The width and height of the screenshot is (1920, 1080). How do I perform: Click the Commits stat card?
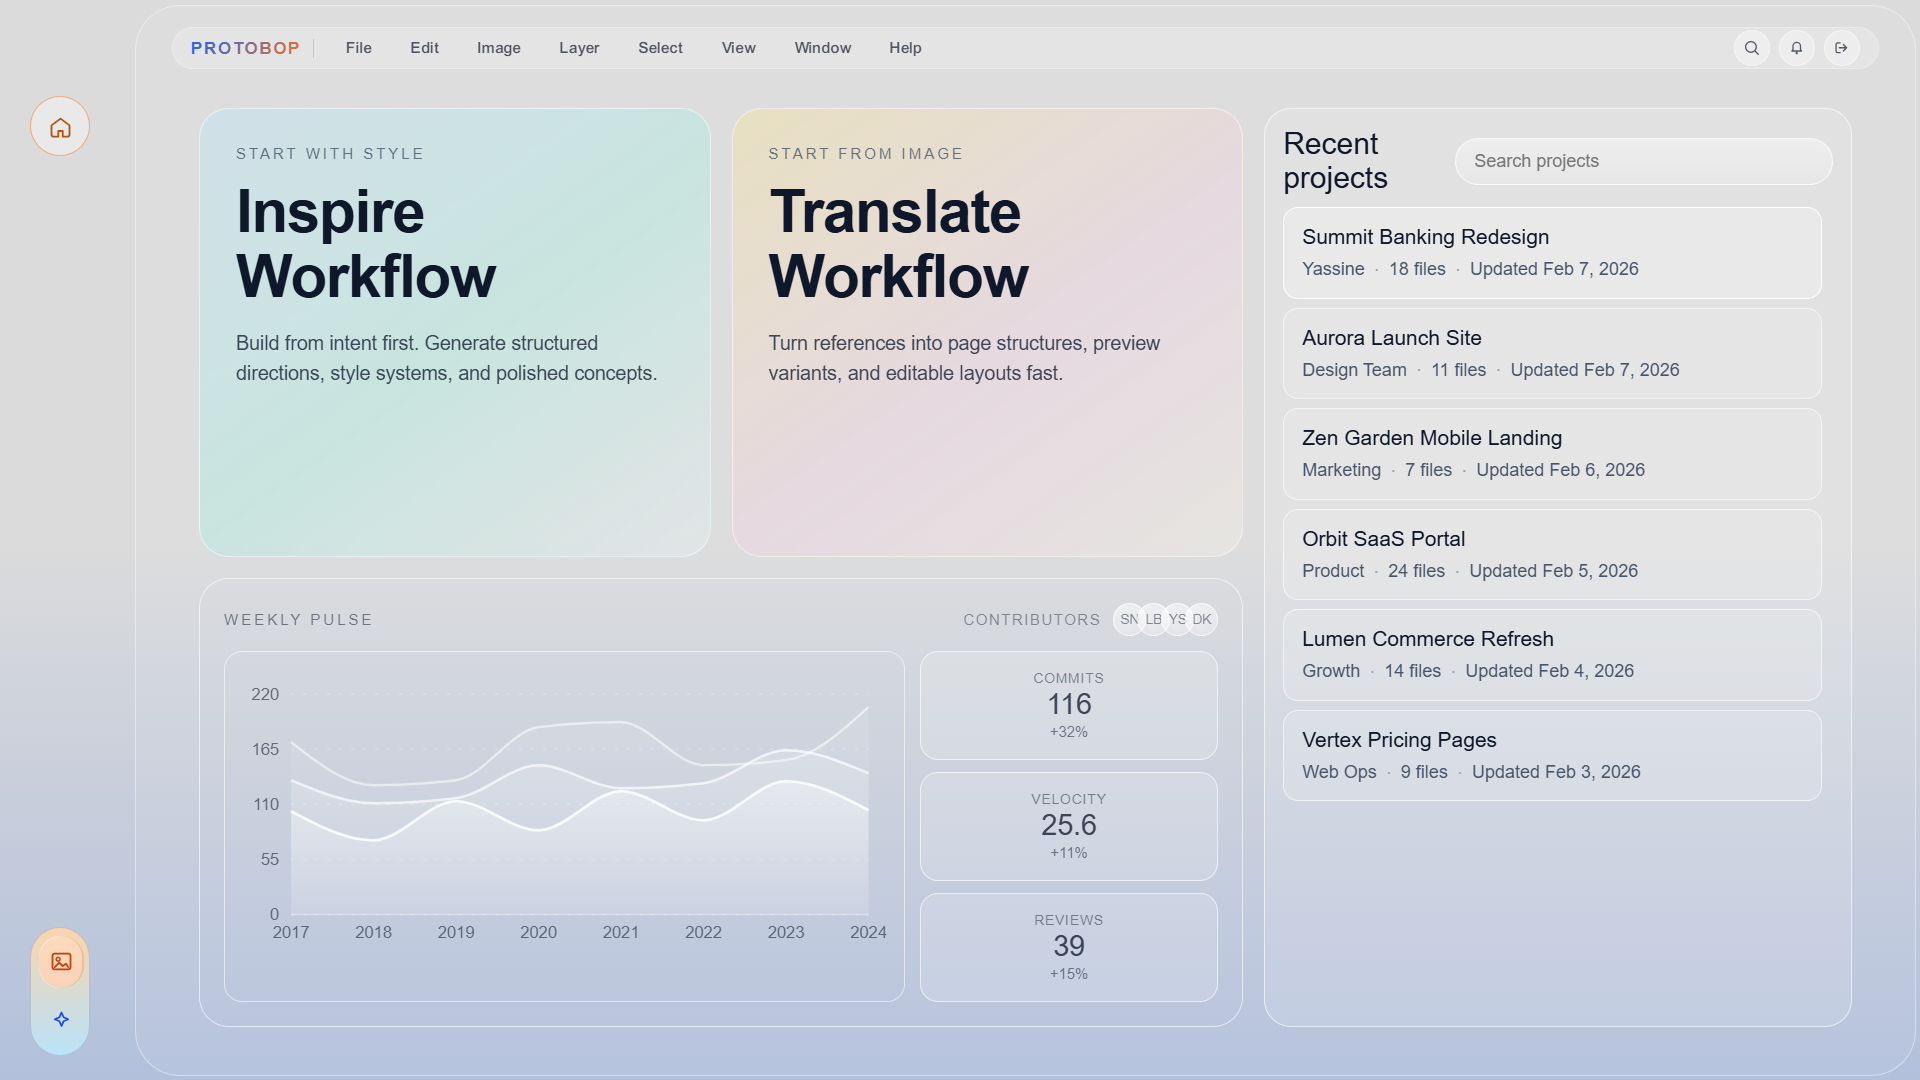(x=1068, y=705)
